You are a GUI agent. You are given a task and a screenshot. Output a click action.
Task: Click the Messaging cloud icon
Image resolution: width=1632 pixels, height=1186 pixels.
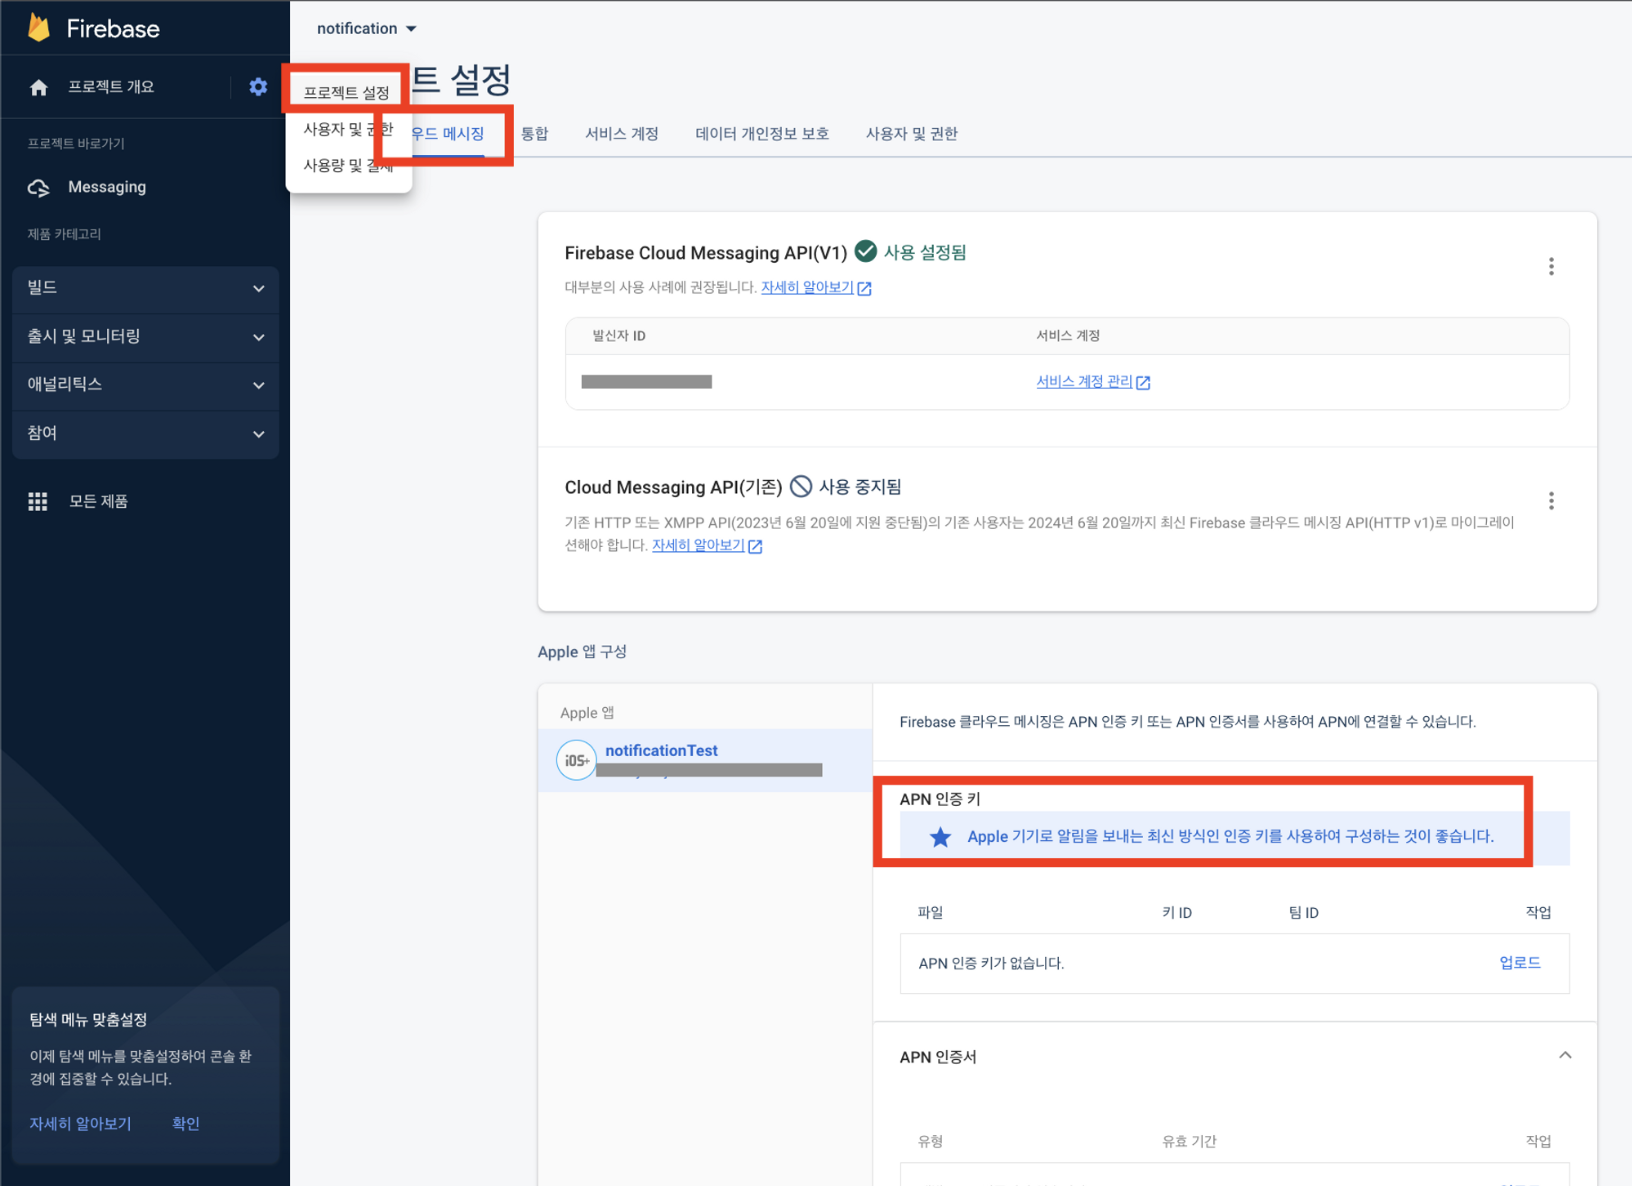(x=39, y=187)
